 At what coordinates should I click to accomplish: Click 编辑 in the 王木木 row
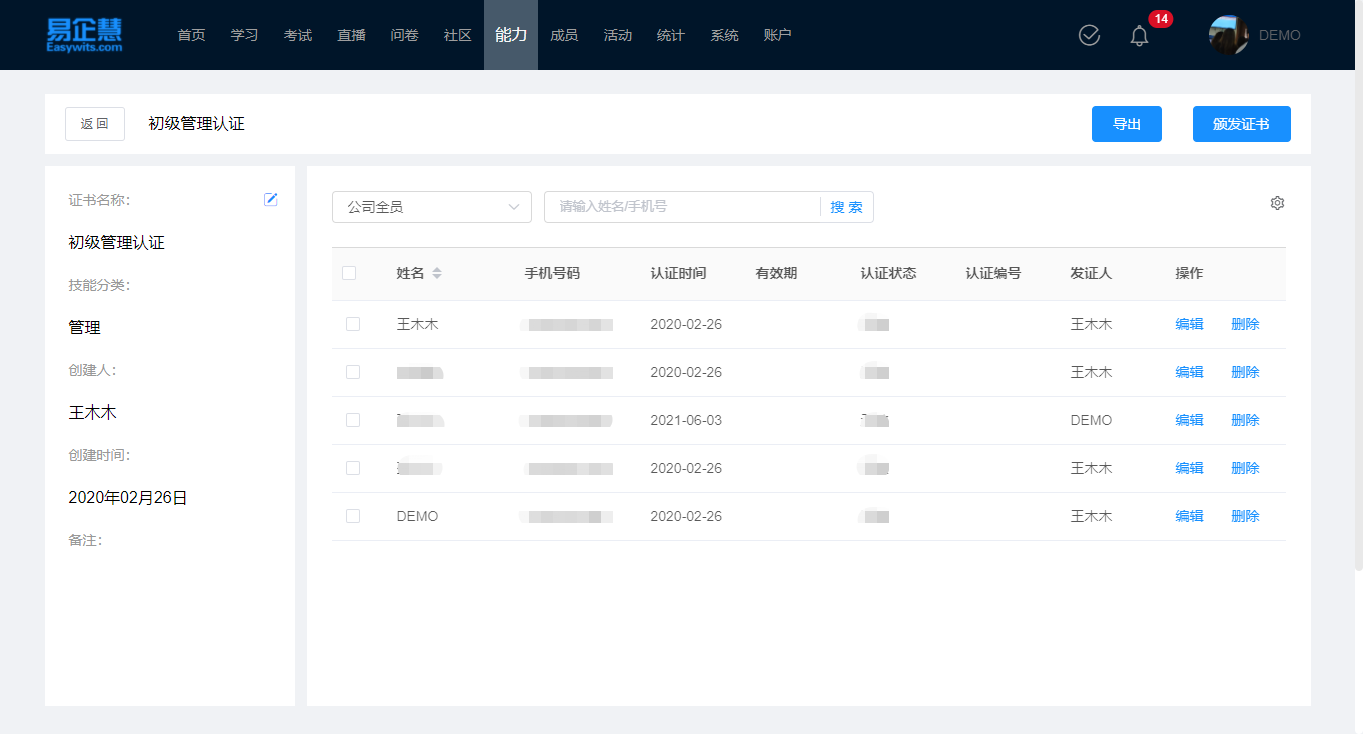coord(1189,324)
